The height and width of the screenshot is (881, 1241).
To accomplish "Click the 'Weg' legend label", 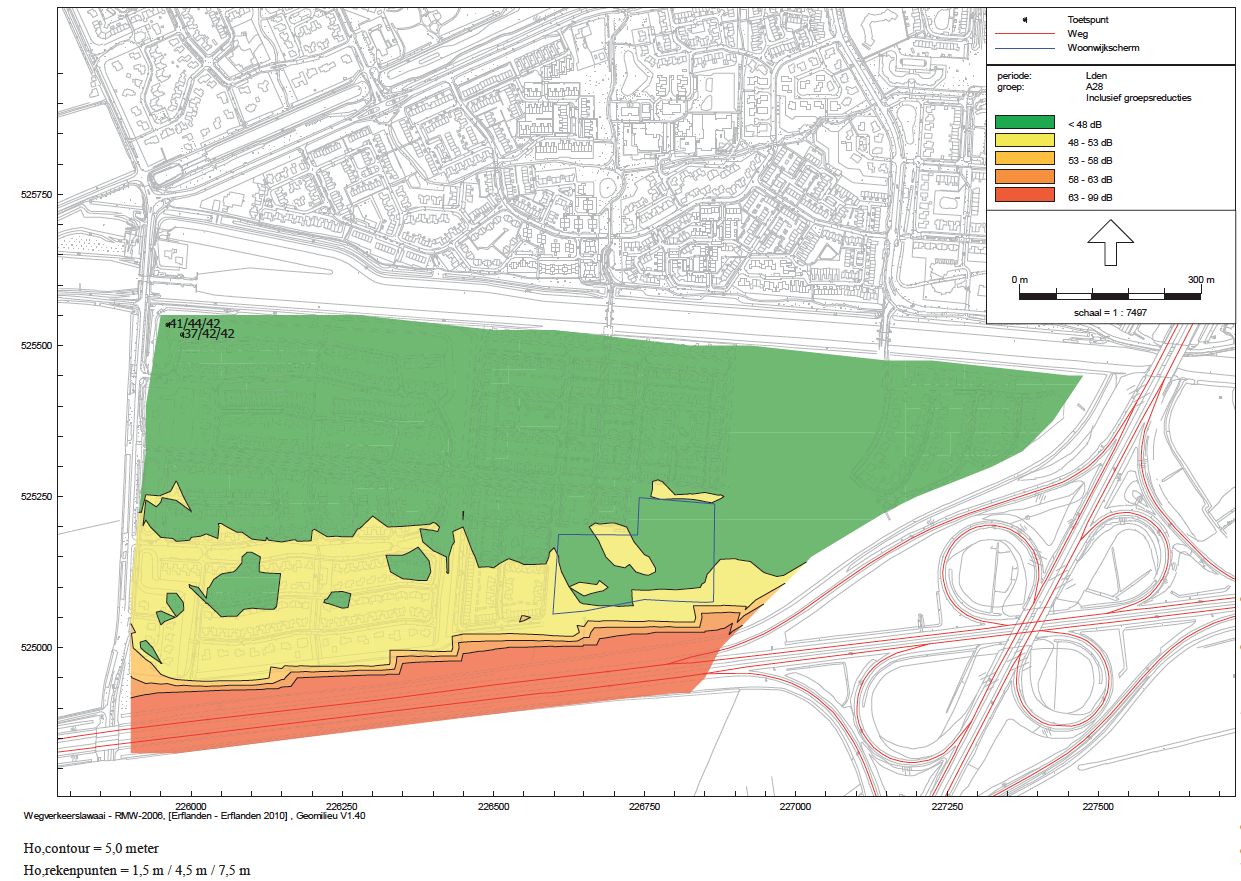I will click(x=1078, y=33).
